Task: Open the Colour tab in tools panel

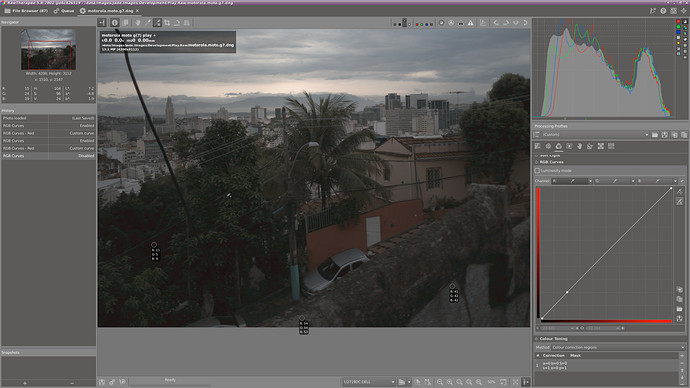Action: (x=558, y=146)
